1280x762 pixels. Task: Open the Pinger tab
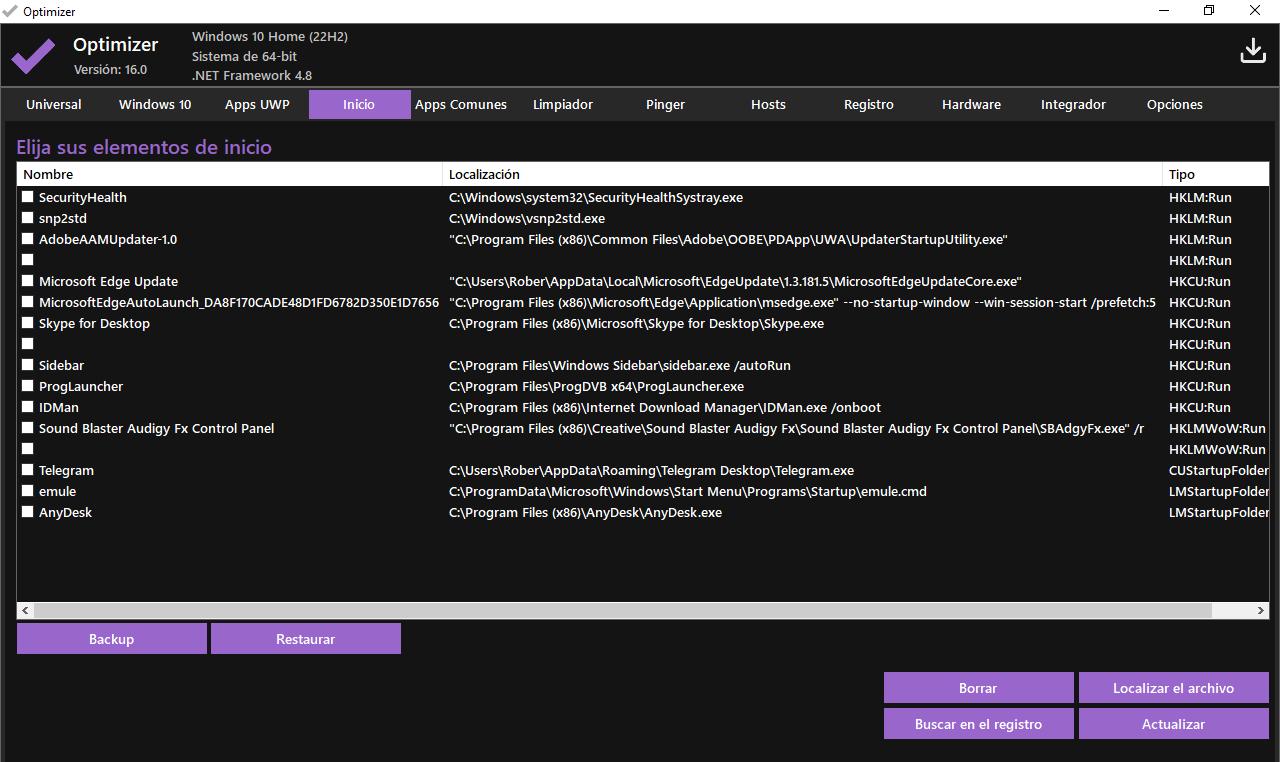[x=664, y=104]
